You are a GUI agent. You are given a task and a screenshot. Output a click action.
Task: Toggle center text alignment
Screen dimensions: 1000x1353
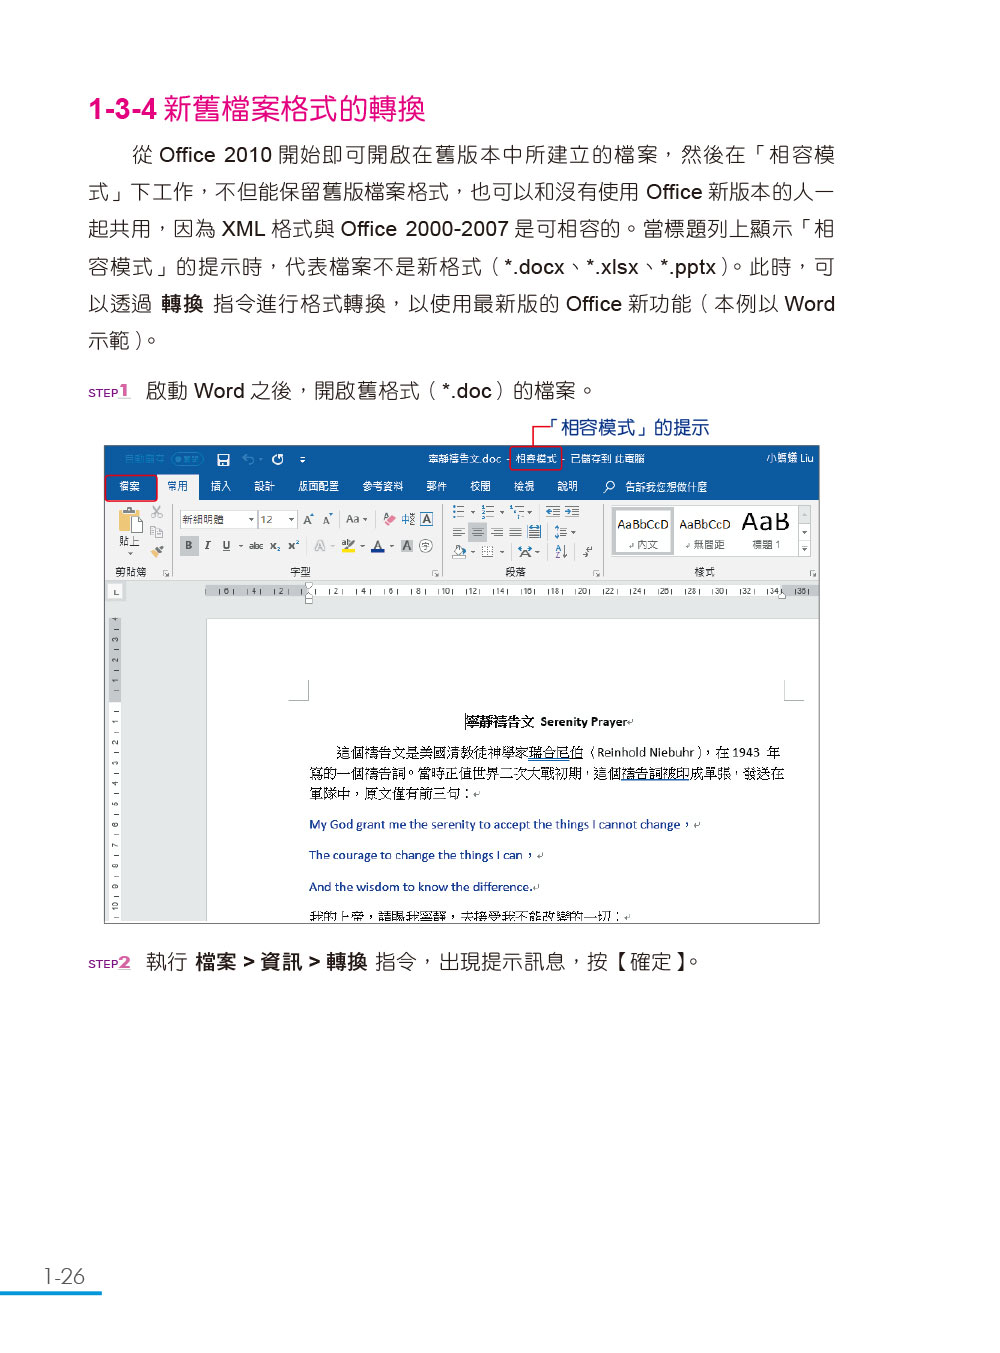pyautogui.click(x=477, y=531)
